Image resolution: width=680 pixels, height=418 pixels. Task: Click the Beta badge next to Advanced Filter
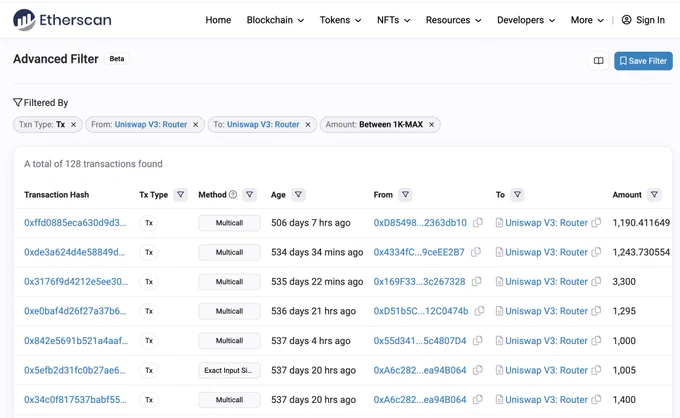[x=117, y=59]
